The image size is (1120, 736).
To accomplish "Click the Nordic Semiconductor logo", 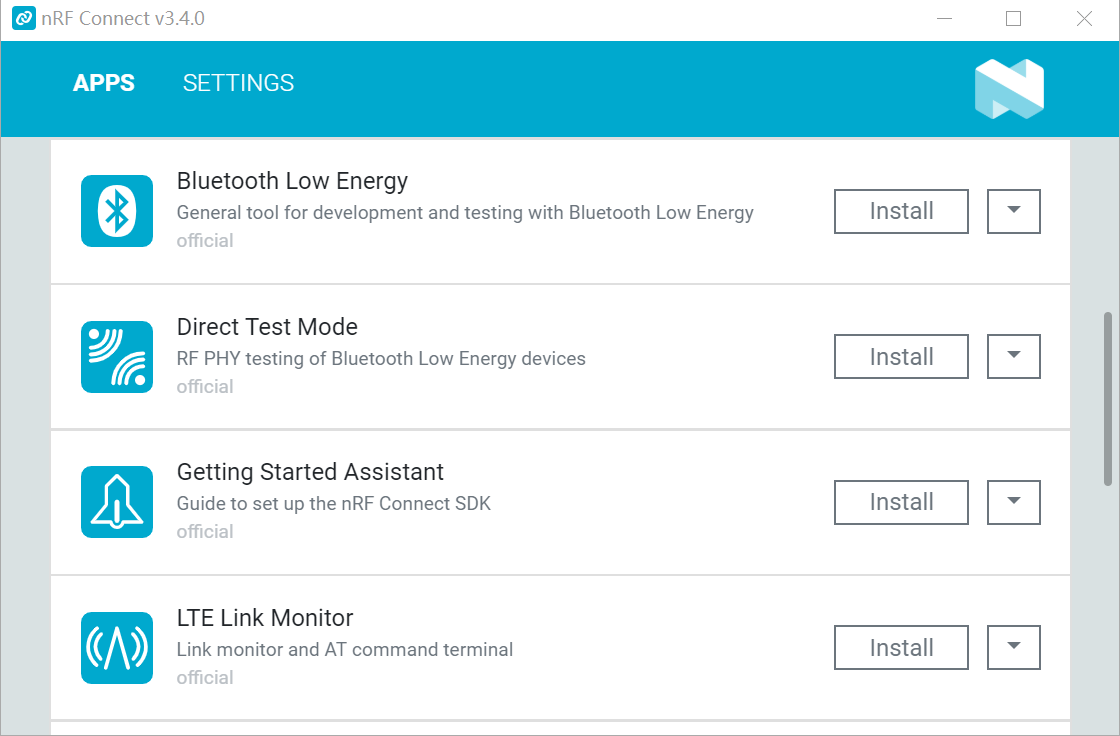I will point(1009,89).
